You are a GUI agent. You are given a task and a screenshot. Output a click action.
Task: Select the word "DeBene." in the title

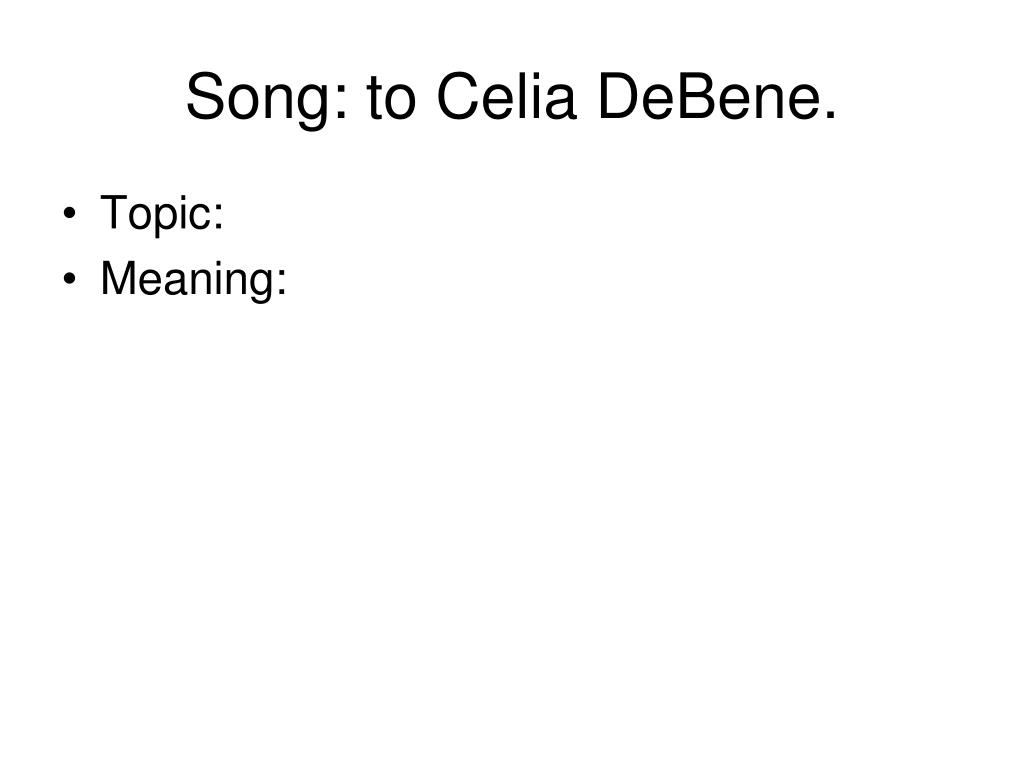tap(718, 96)
